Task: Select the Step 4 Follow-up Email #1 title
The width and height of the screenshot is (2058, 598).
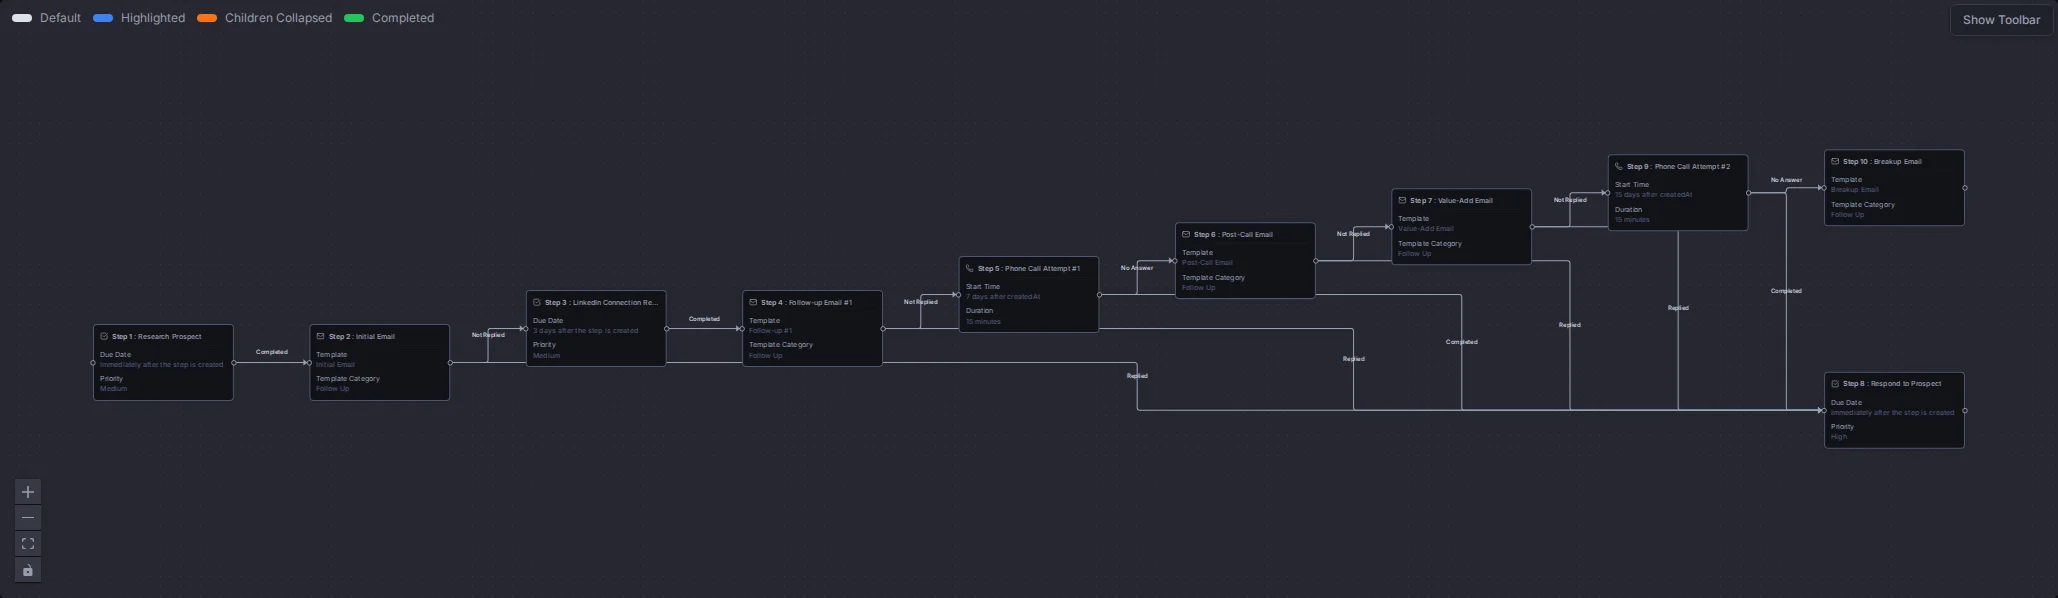Action: [x=807, y=303]
